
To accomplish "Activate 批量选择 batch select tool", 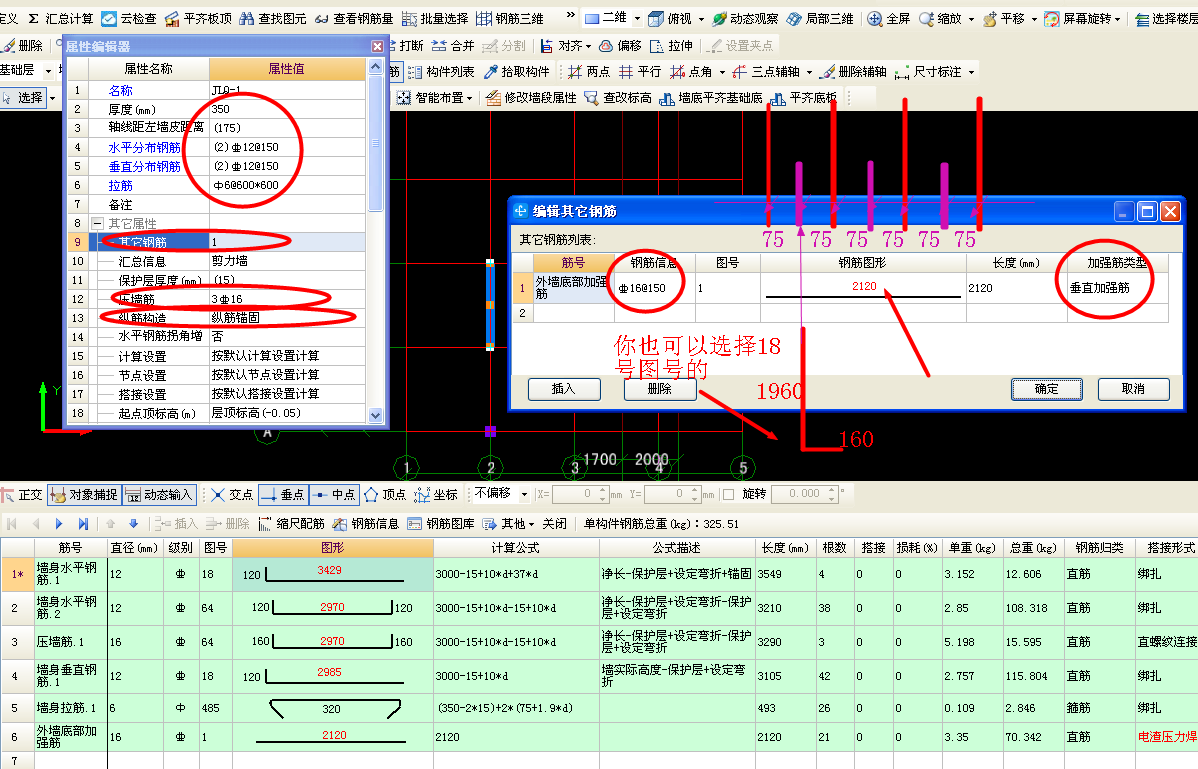I will point(435,18).
